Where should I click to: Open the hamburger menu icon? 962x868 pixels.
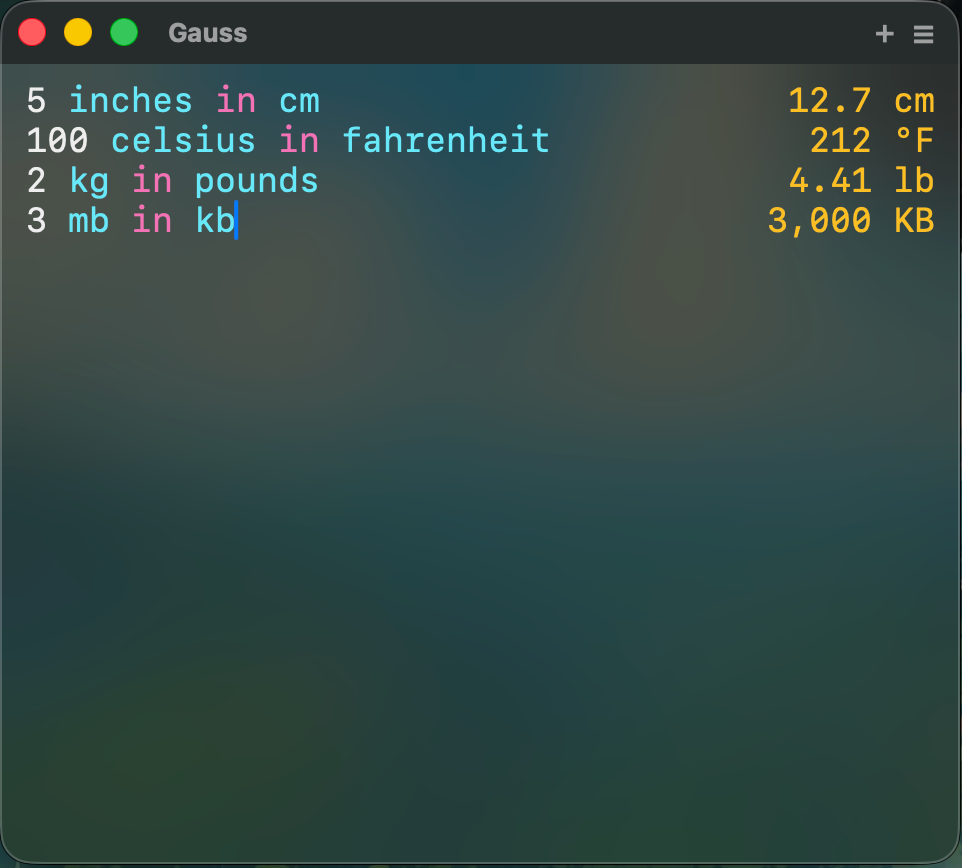[x=923, y=34]
